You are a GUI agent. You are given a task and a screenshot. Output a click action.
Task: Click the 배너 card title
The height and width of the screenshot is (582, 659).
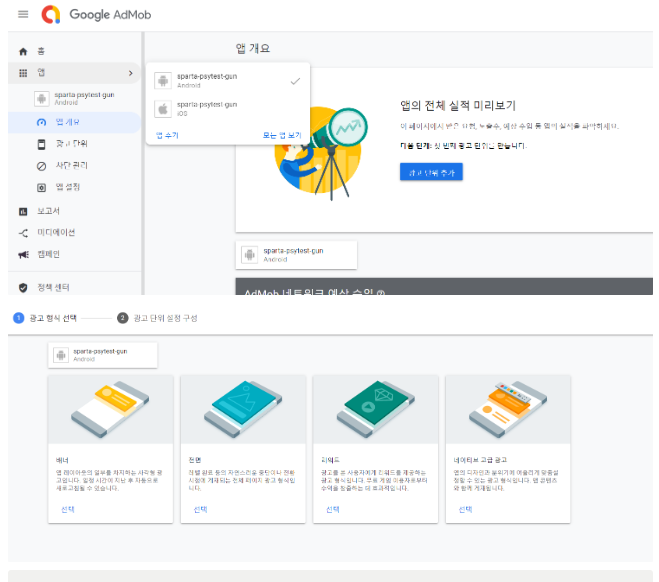coord(62,461)
